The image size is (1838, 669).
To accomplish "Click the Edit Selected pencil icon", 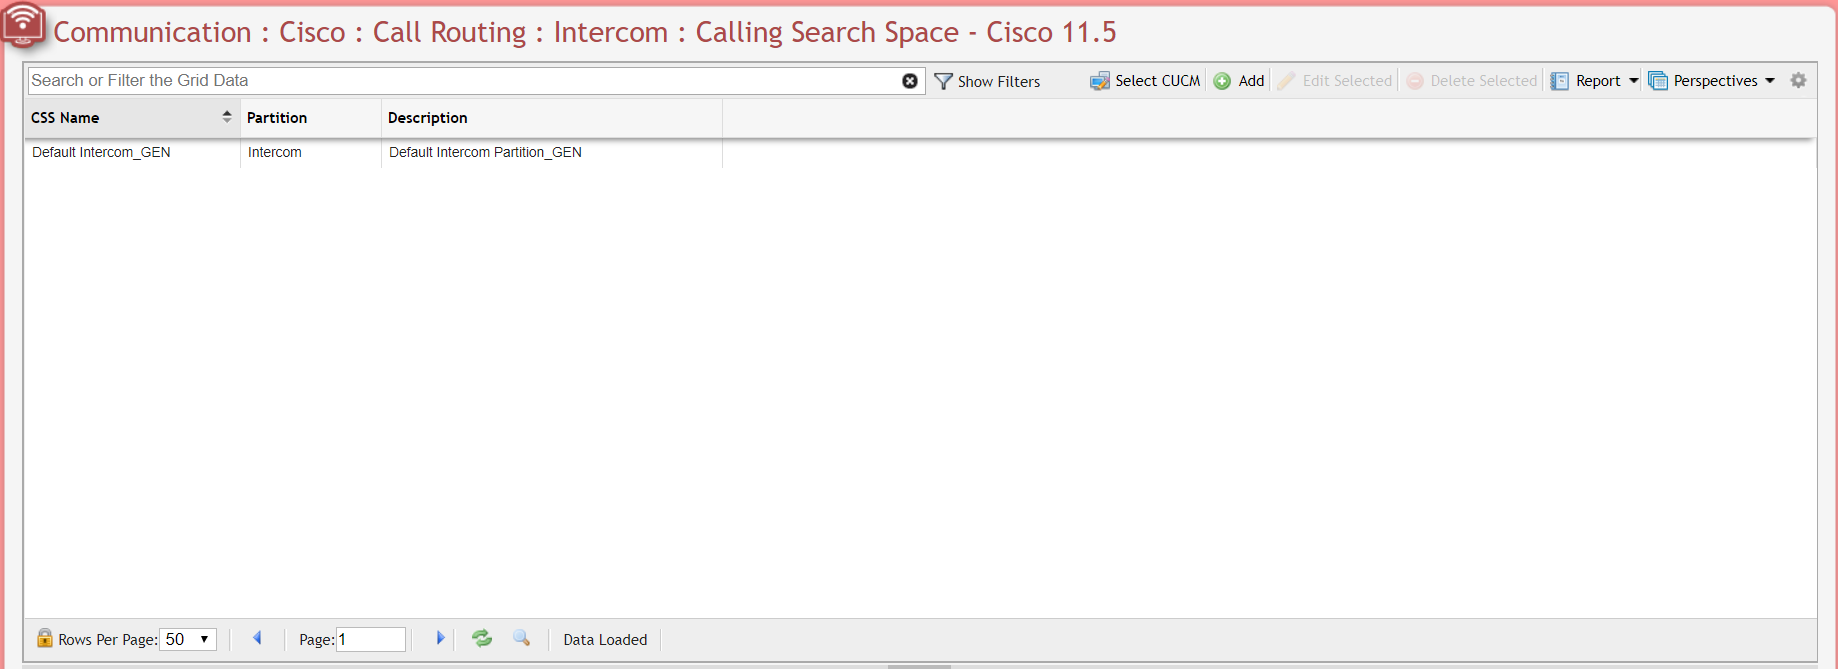I will click(x=1286, y=80).
